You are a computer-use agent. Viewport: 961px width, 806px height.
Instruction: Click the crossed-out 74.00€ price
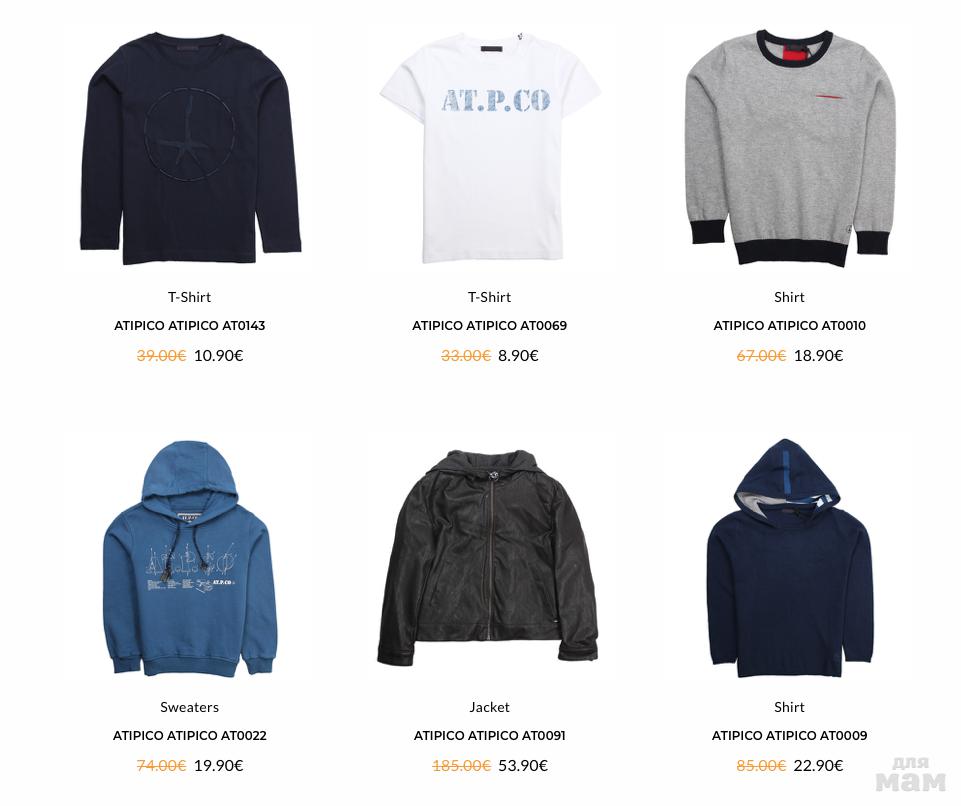[161, 766]
